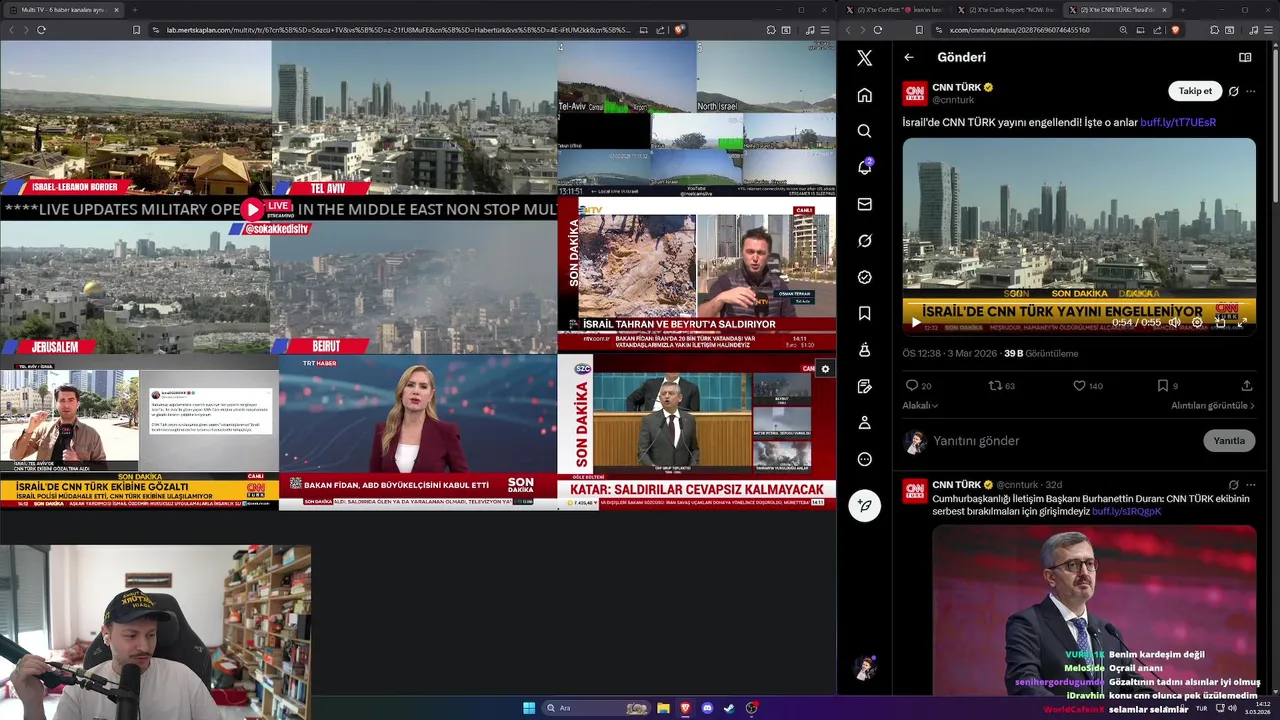Open the Windows Start button
This screenshot has width=1280, height=720.
[529, 708]
